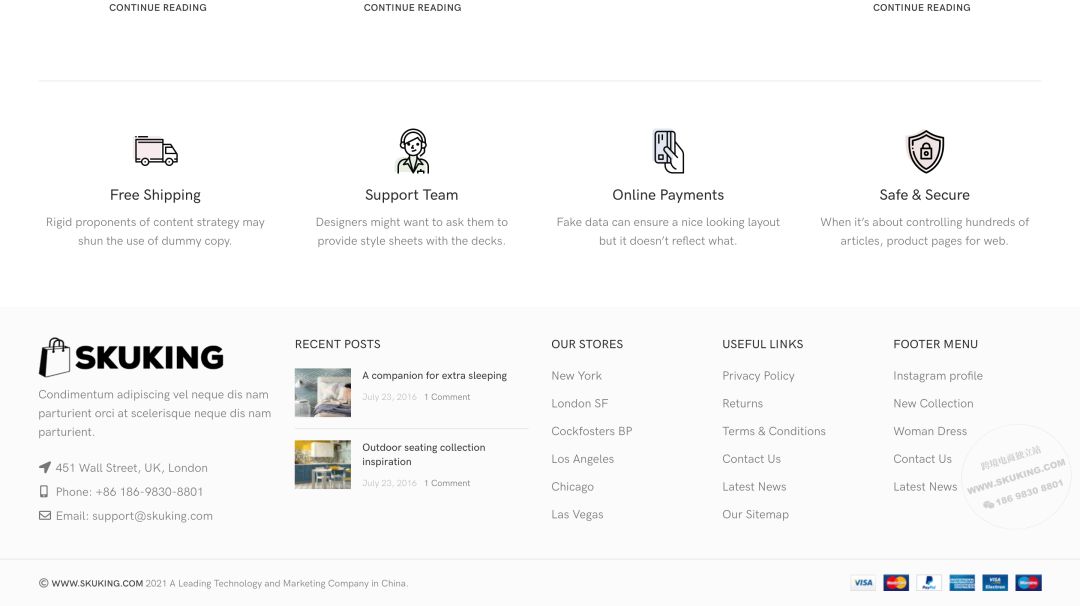Click 'When it's about controlling hundreds' description
Viewport: 1080px width, 606px height.
[924, 231]
